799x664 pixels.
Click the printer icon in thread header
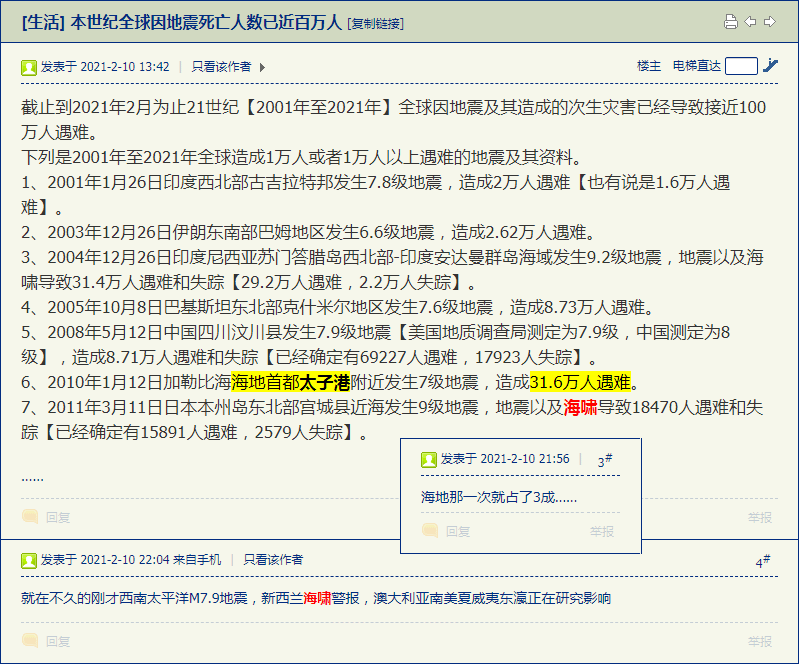tap(731, 22)
